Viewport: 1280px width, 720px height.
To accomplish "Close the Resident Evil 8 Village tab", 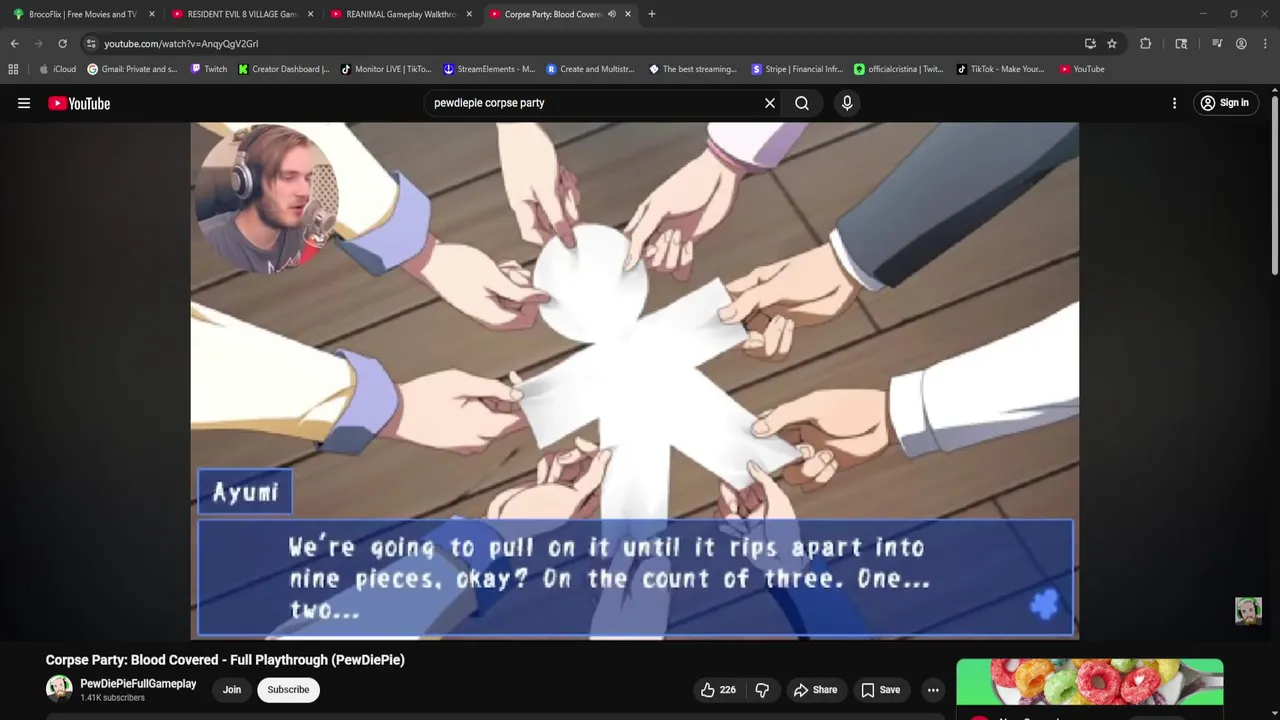I will (x=310, y=14).
